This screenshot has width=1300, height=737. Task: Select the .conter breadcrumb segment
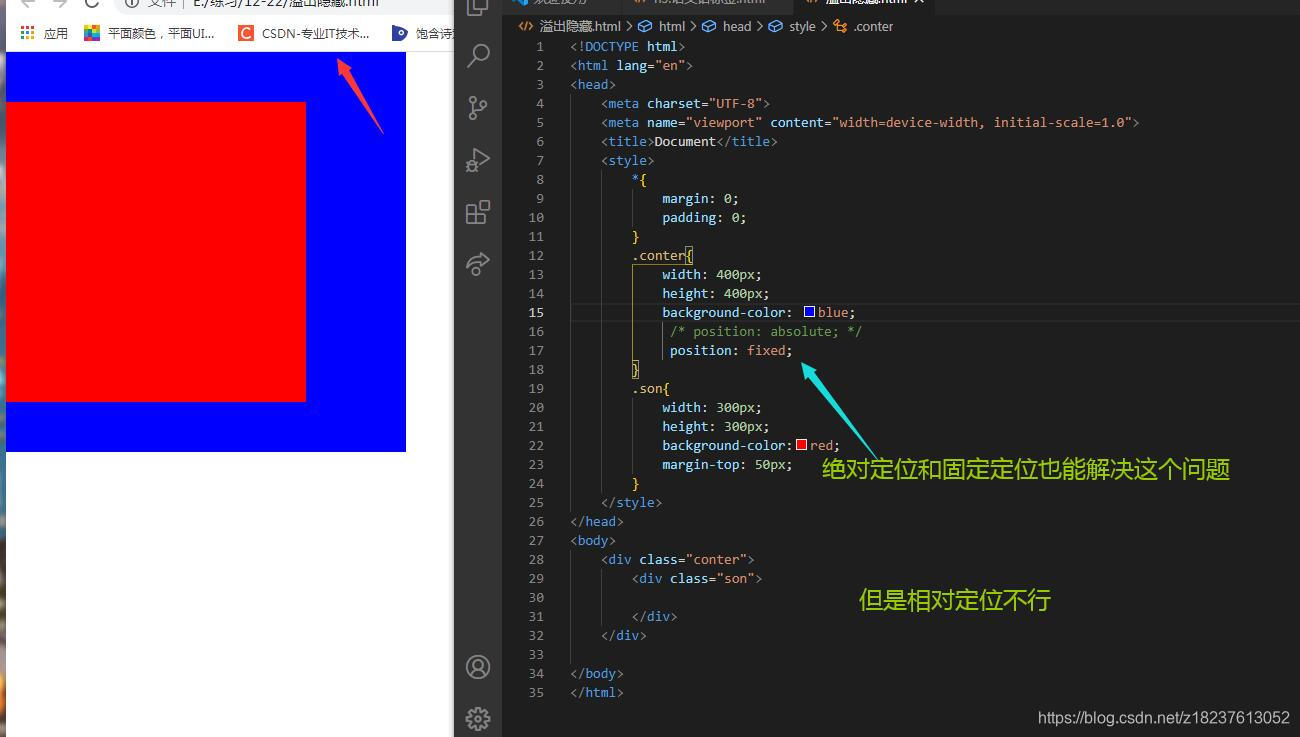point(864,26)
